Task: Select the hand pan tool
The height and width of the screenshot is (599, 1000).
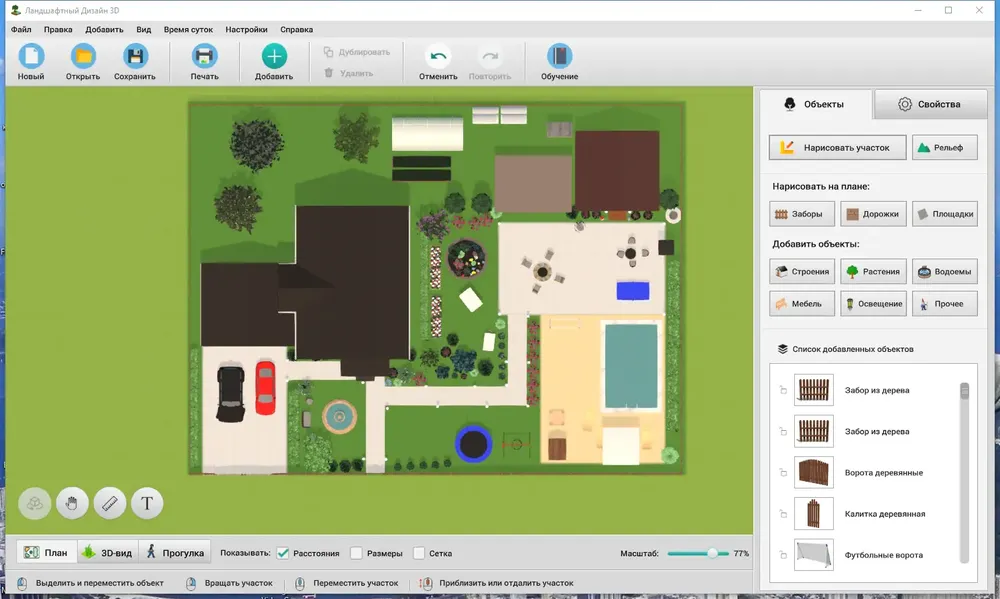Action: pyautogui.click(x=72, y=503)
